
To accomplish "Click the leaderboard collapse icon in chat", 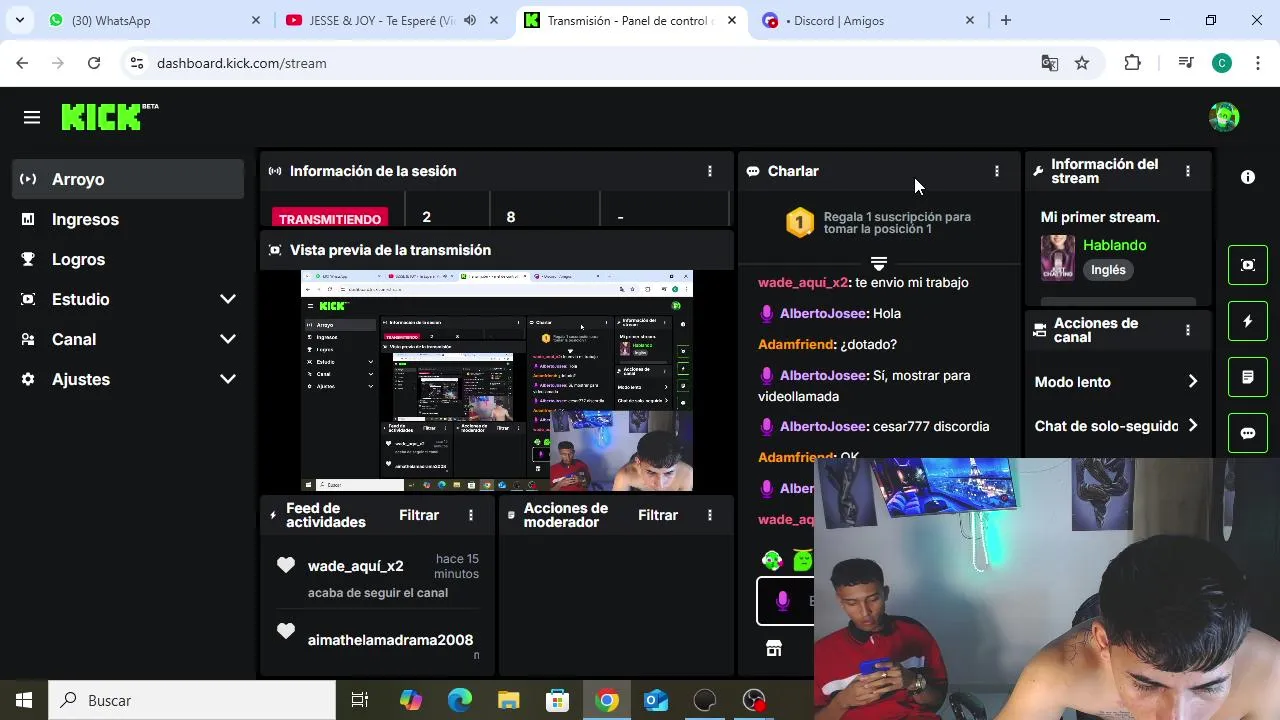I will click(879, 263).
